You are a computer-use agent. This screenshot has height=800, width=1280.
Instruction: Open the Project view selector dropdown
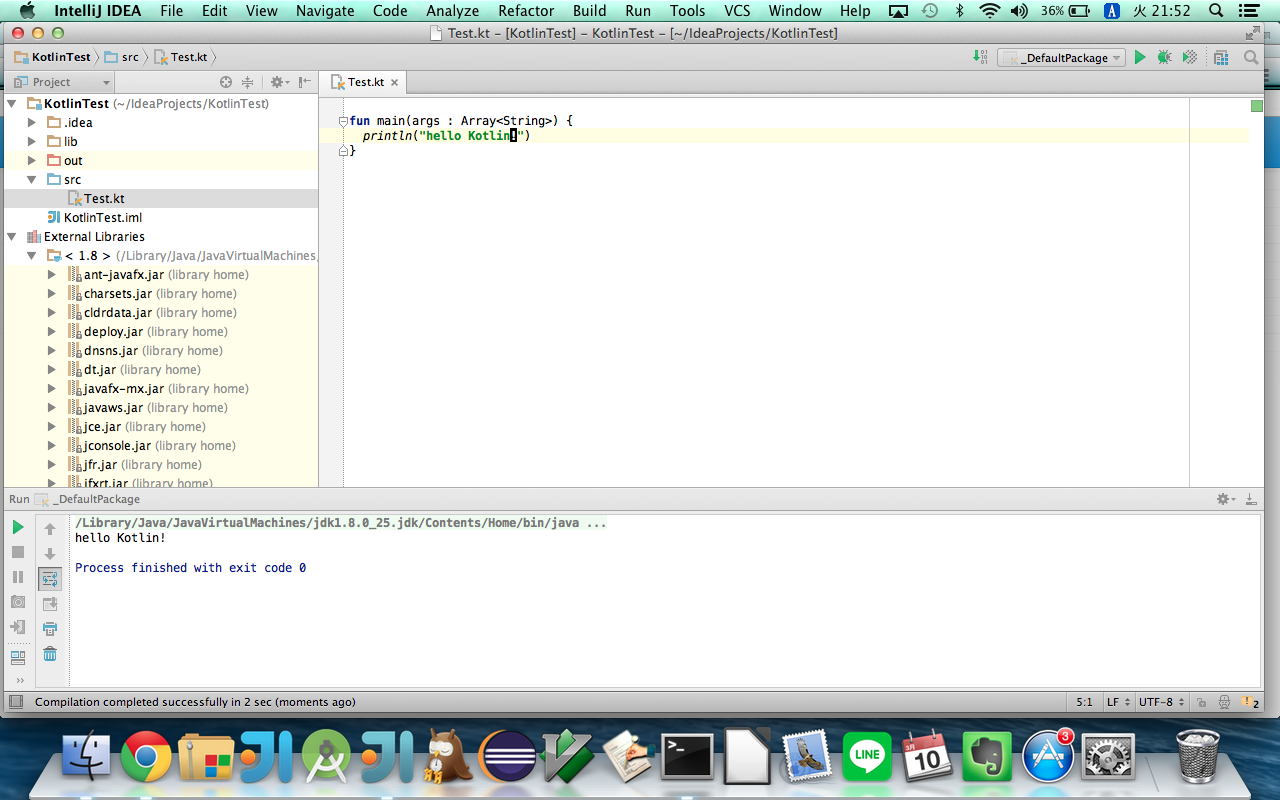click(61, 82)
